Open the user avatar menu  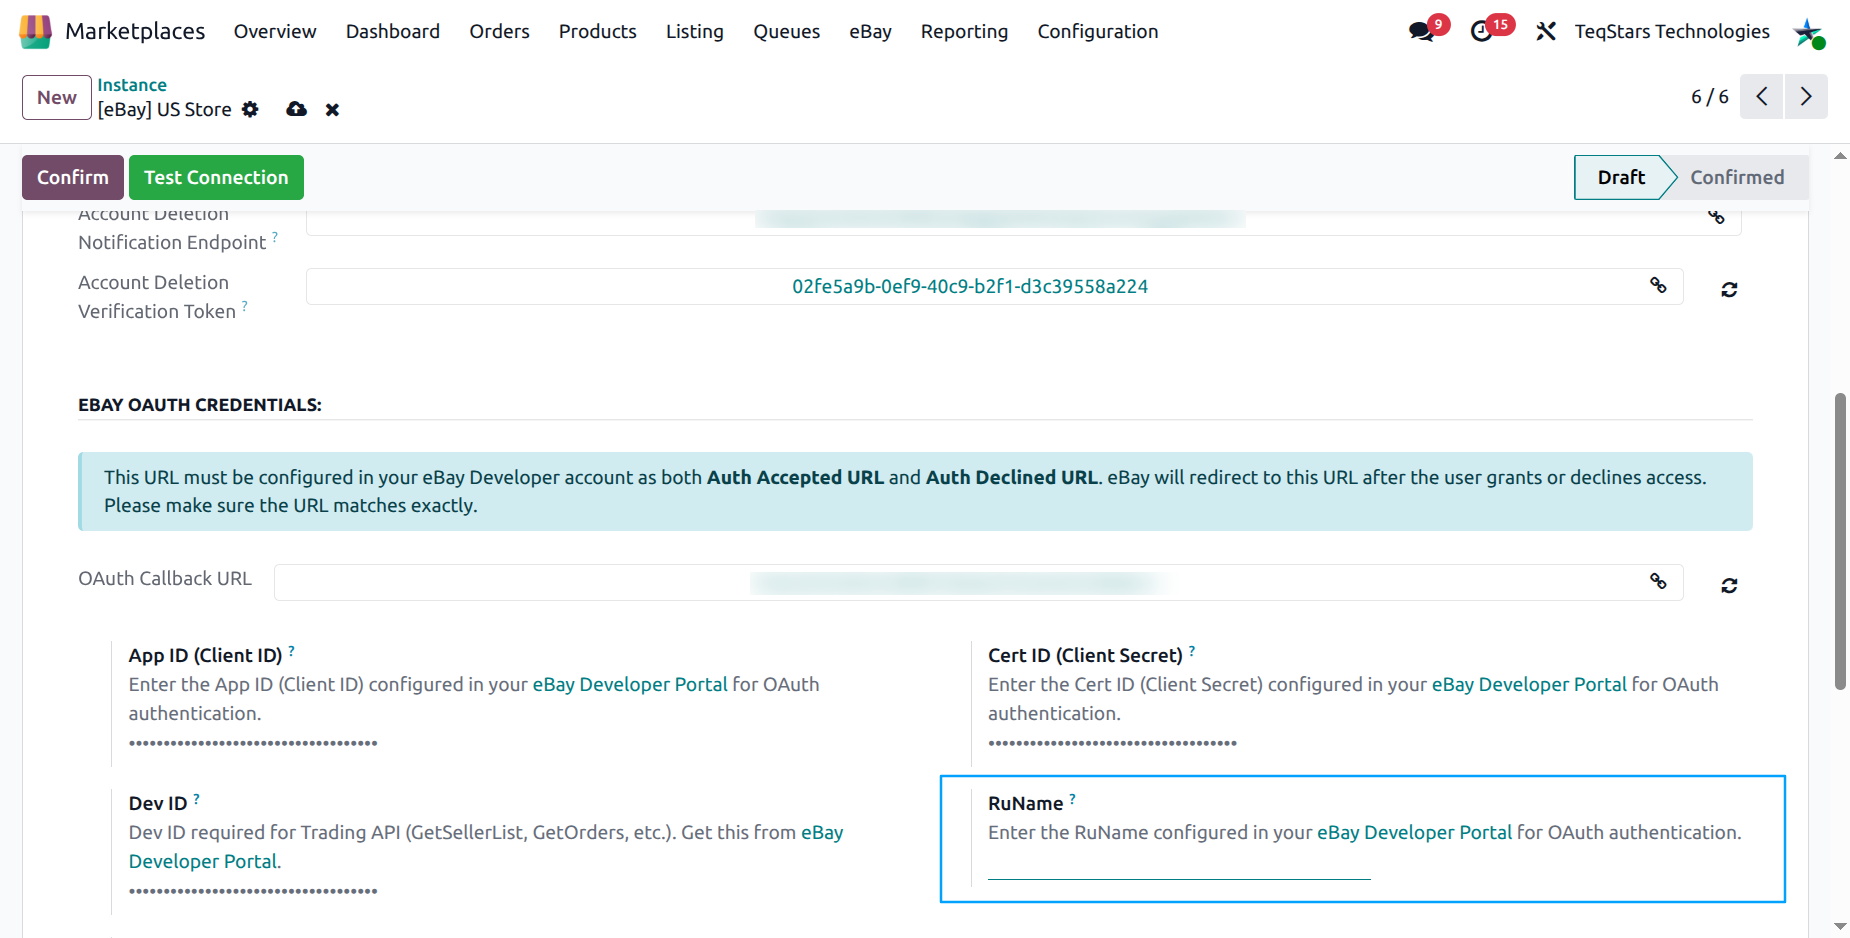pos(1808,32)
